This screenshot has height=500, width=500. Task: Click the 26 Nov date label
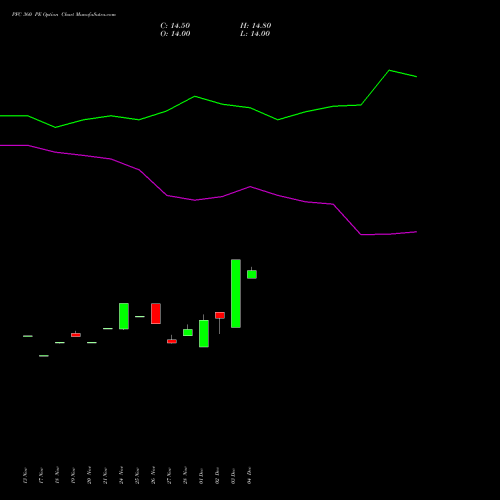click(x=153, y=475)
